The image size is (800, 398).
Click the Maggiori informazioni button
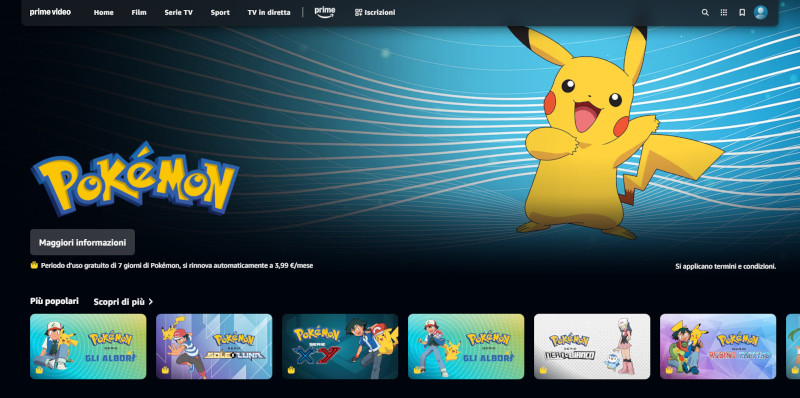pos(82,242)
